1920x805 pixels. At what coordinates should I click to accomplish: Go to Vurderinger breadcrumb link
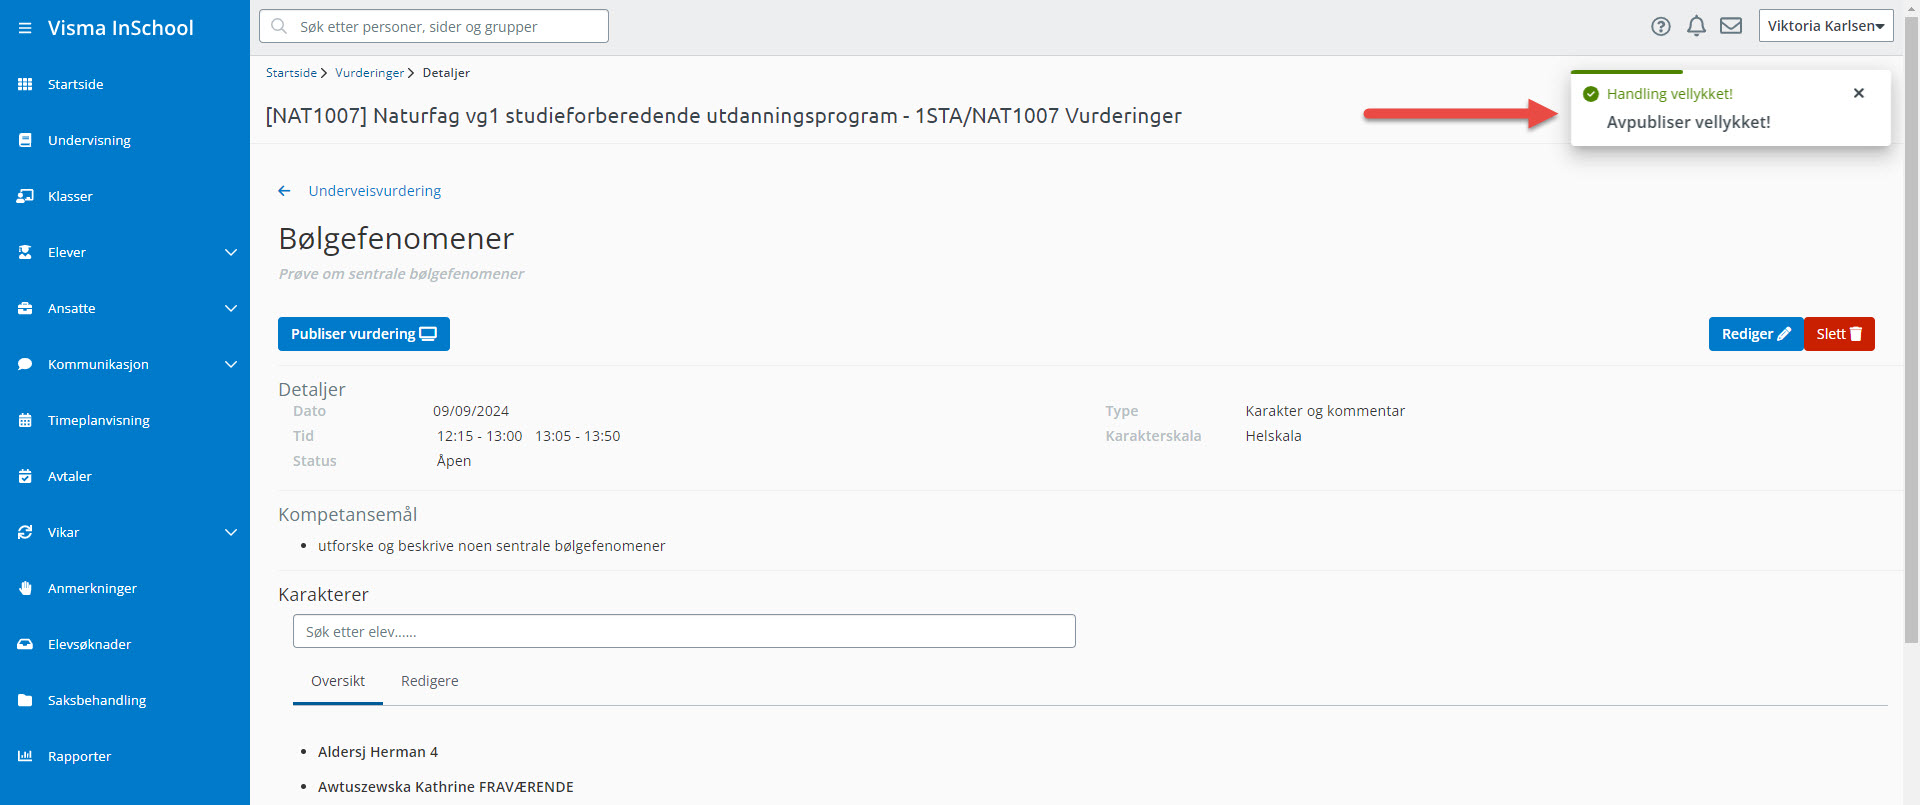[369, 73]
